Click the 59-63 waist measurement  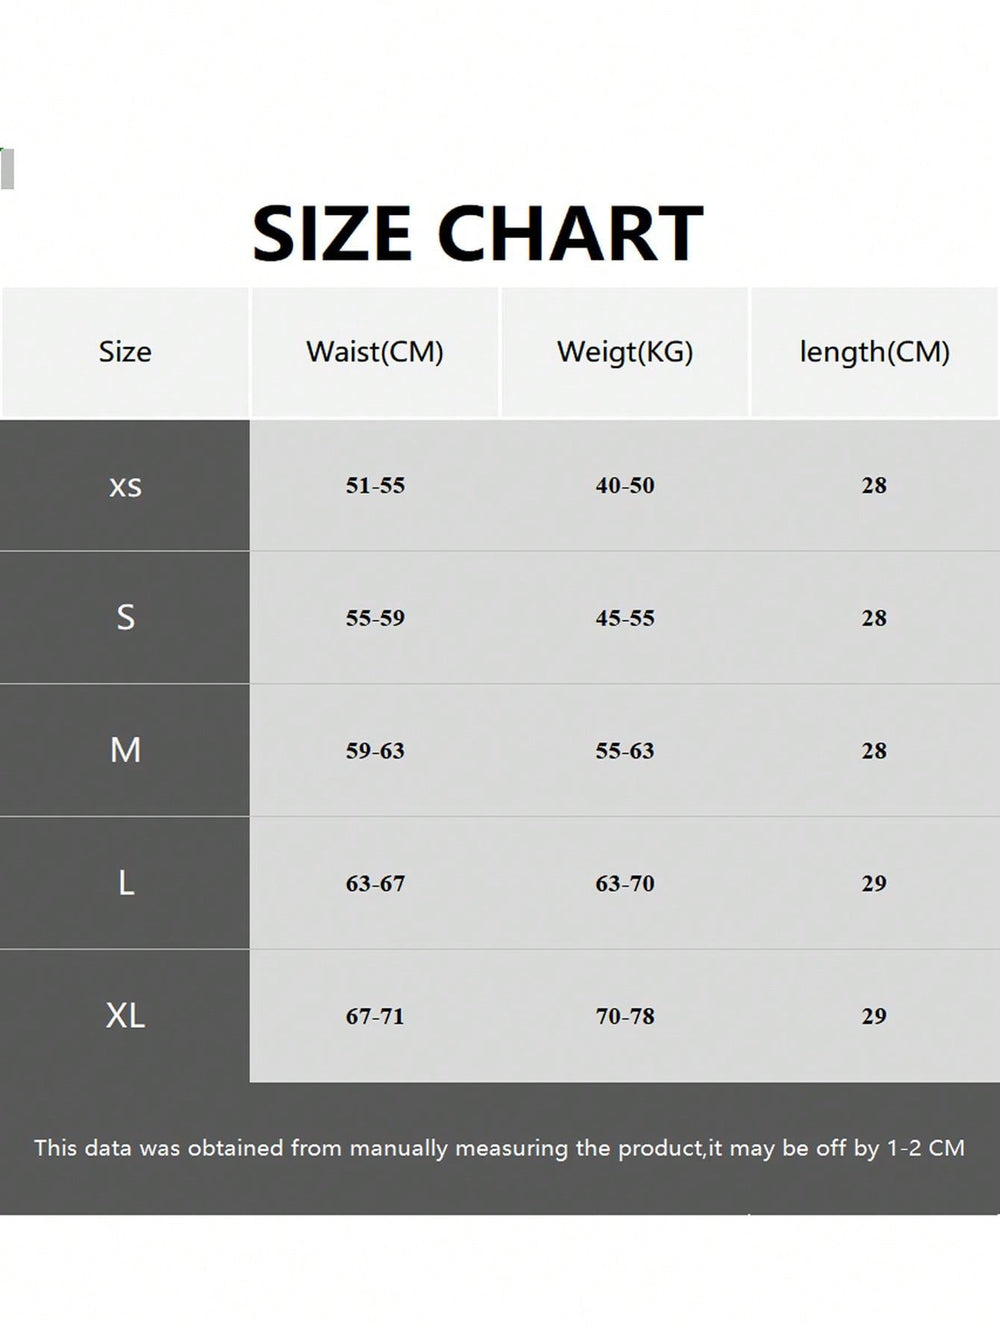(375, 751)
